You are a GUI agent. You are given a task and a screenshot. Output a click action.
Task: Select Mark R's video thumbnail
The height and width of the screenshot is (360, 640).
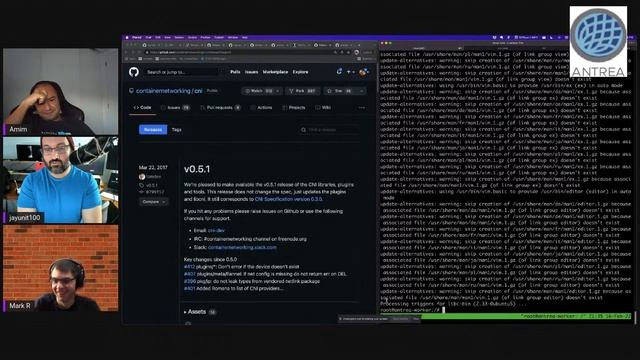61,268
